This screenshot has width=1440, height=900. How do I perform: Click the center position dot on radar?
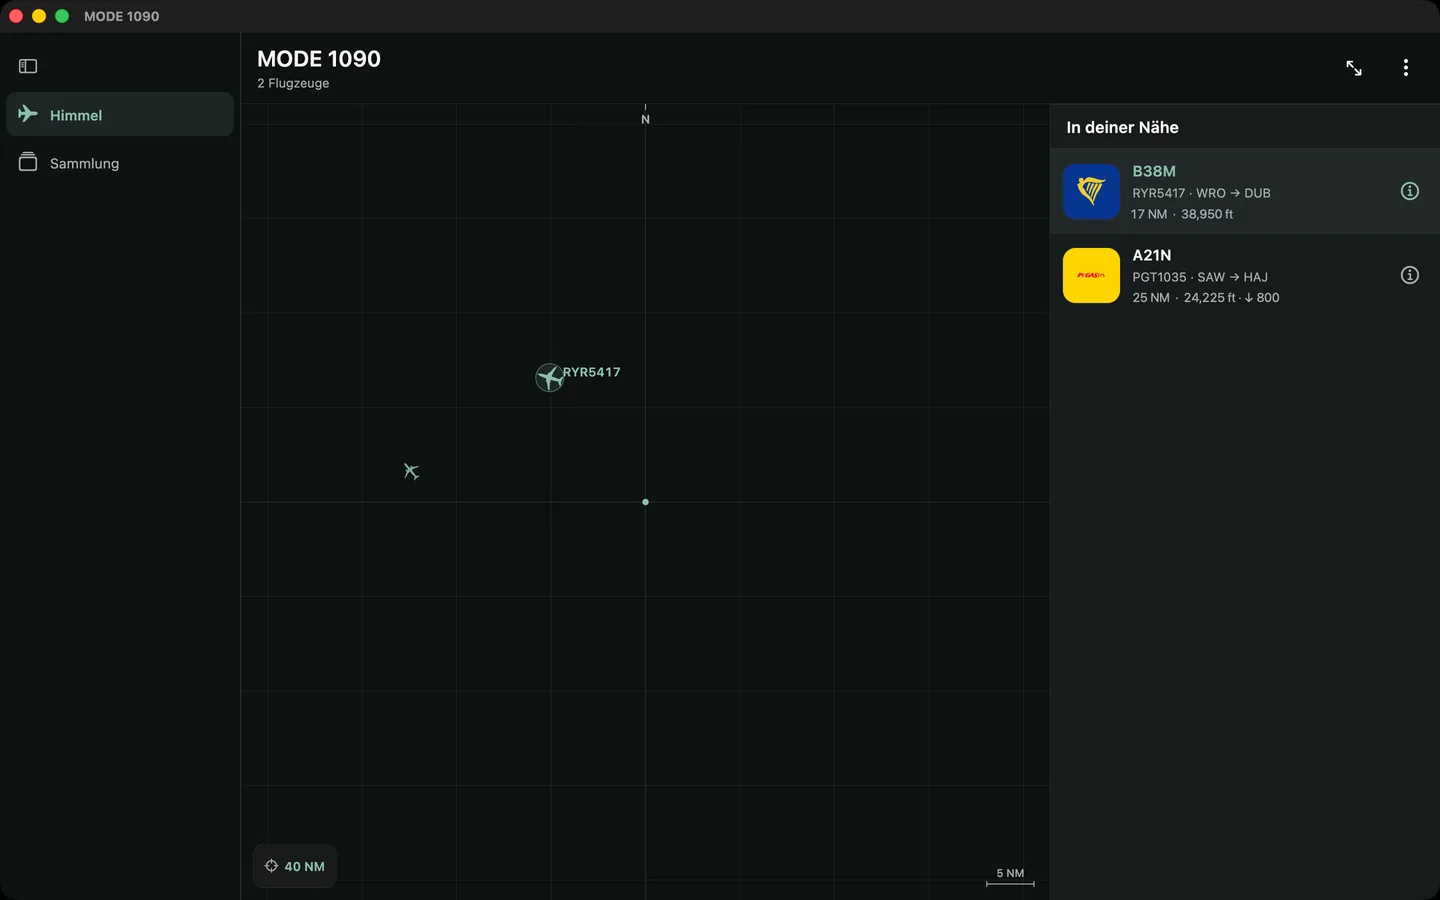tap(645, 502)
